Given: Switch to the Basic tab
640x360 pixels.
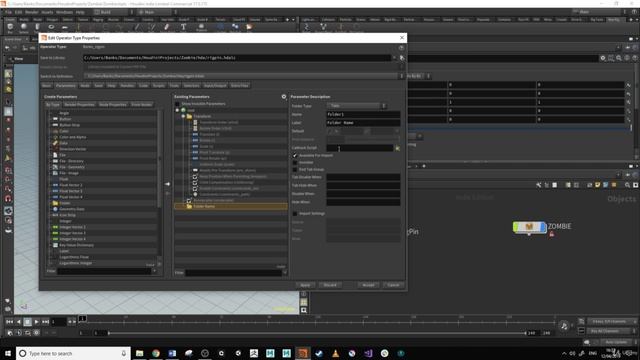Looking at the screenshot, I should point(47,86).
